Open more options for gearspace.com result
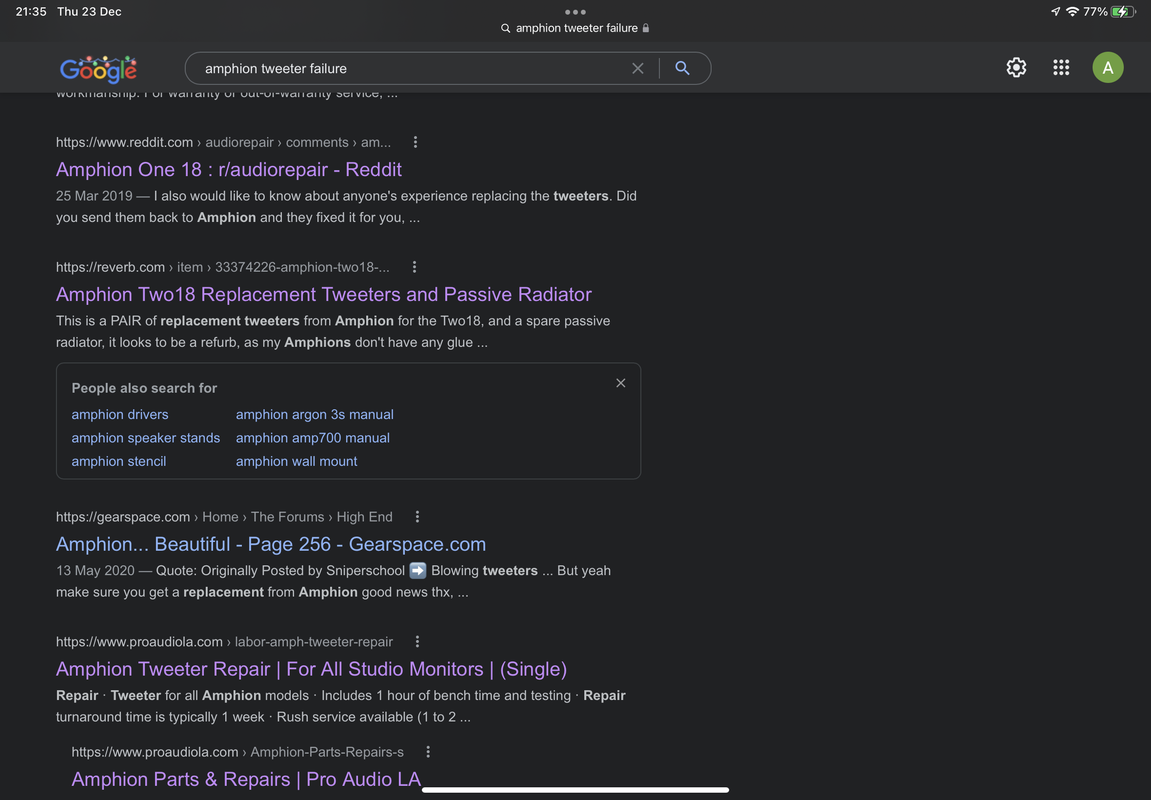This screenshot has height=800, width=1151. (x=417, y=517)
